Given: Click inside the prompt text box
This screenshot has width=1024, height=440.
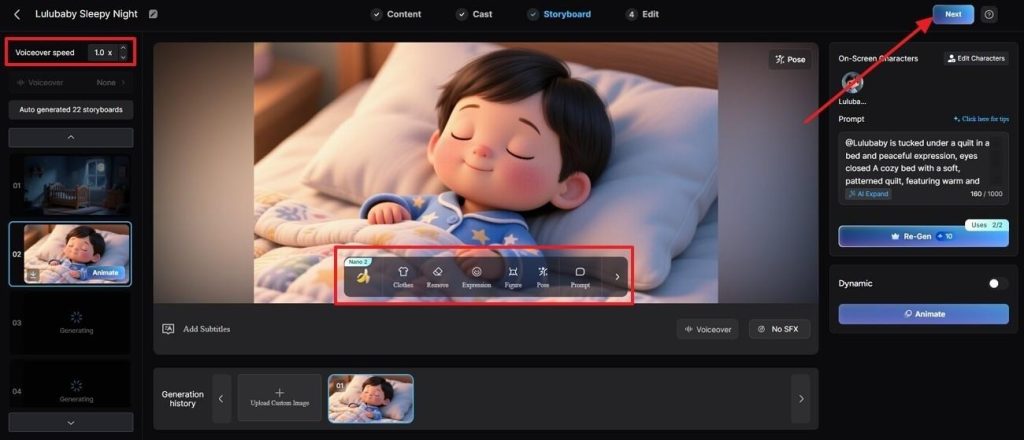Looking at the screenshot, I should point(923,168).
